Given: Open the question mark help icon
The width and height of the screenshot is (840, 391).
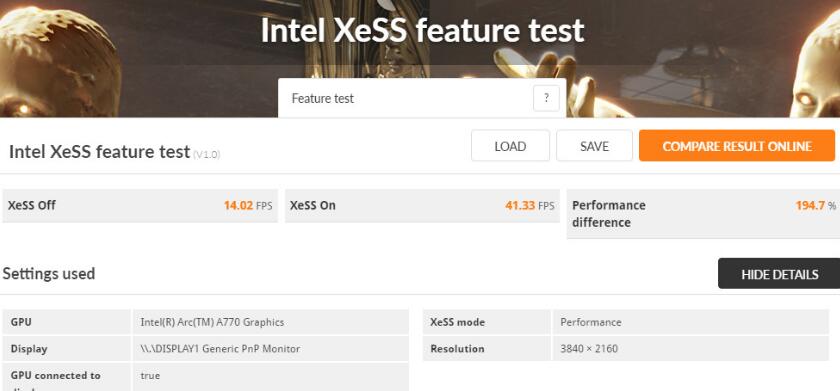Looking at the screenshot, I should pos(546,98).
